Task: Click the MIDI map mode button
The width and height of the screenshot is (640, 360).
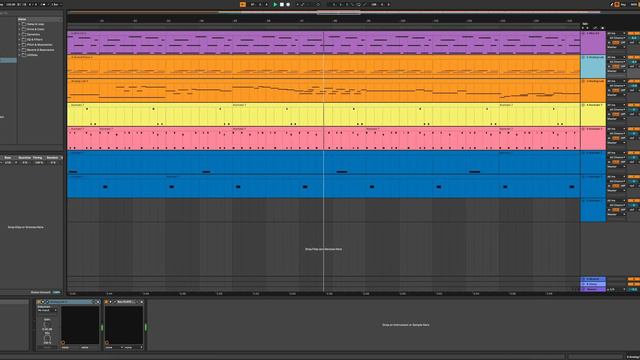Action: pyautogui.click(x=633, y=4)
